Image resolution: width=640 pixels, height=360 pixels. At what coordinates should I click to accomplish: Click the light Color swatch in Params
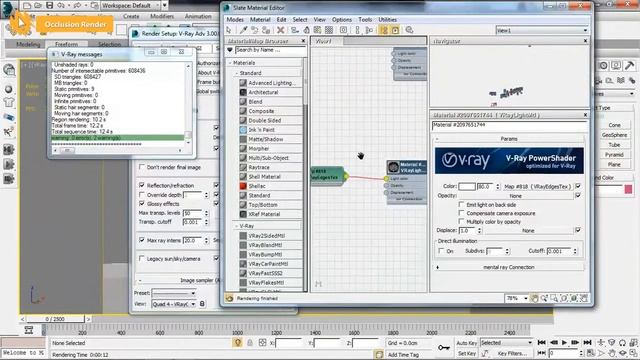click(467, 187)
